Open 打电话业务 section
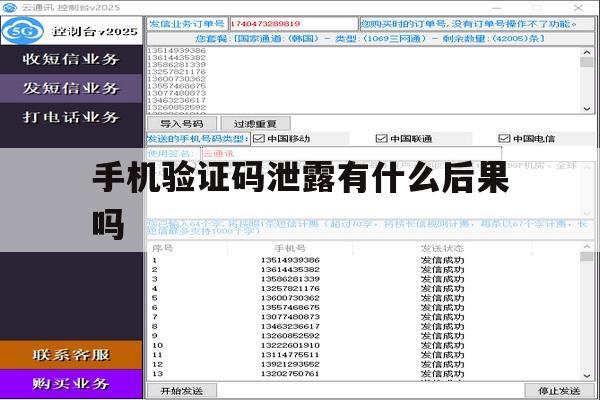The image size is (600, 400). pyautogui.click(x=71, y=117)
